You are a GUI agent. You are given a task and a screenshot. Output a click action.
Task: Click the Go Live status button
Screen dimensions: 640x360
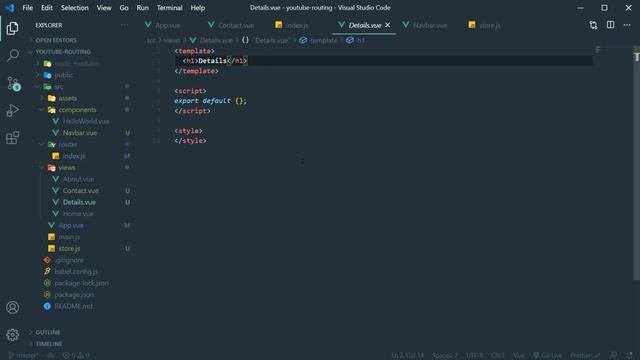pyautogui.click(x=547, y=356)
